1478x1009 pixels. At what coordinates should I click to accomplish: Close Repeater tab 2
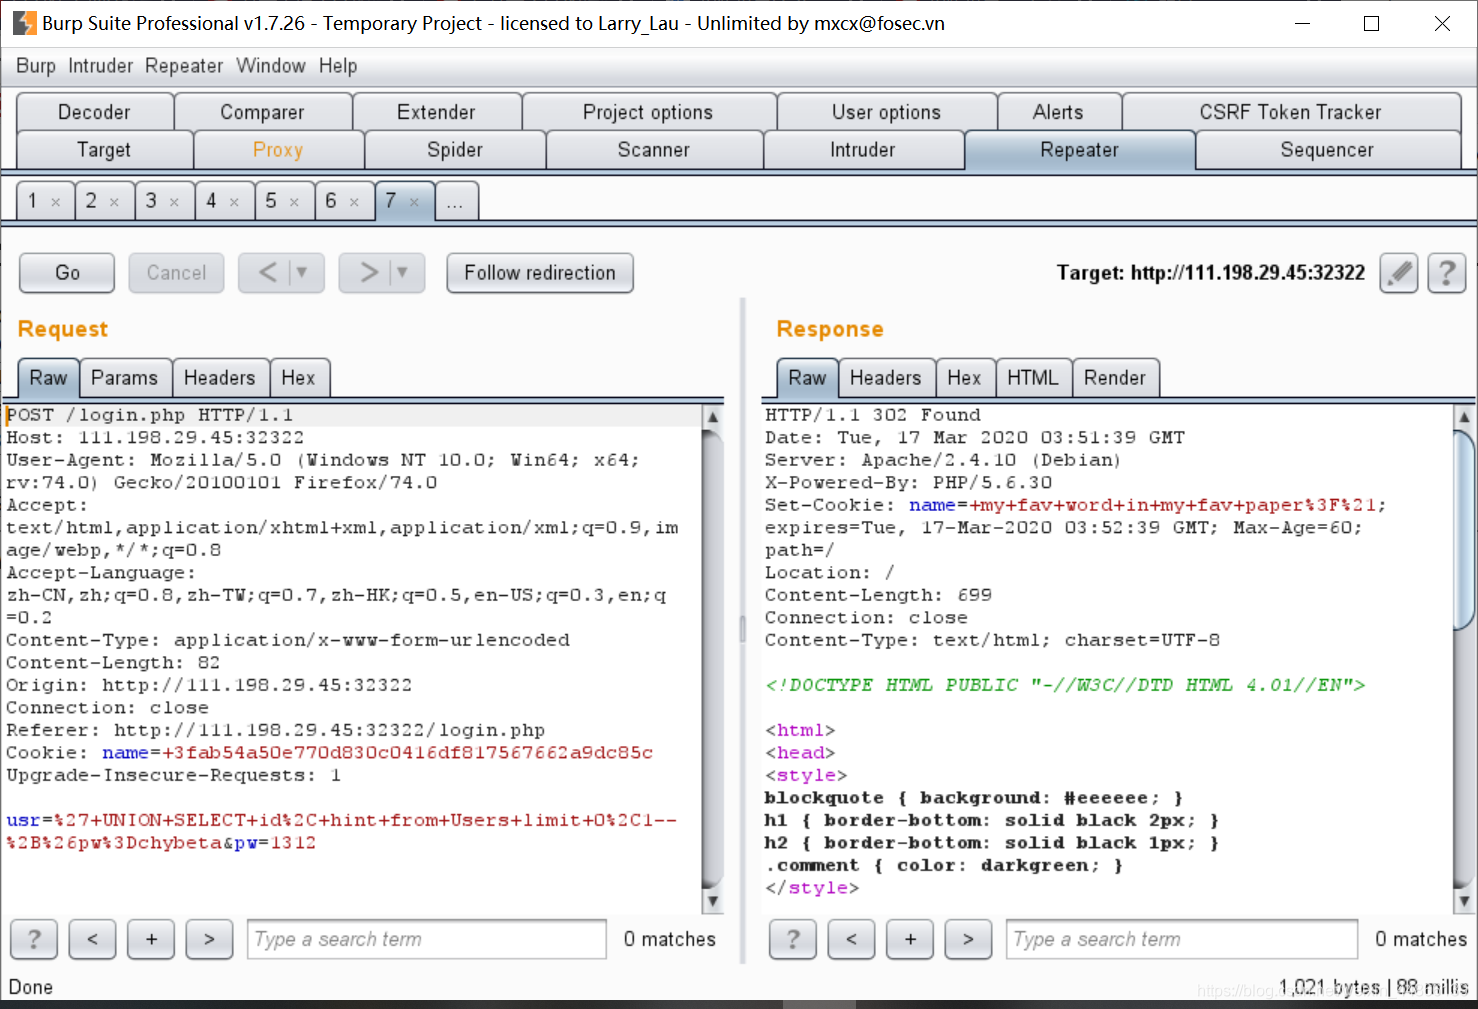click(114, 202)
